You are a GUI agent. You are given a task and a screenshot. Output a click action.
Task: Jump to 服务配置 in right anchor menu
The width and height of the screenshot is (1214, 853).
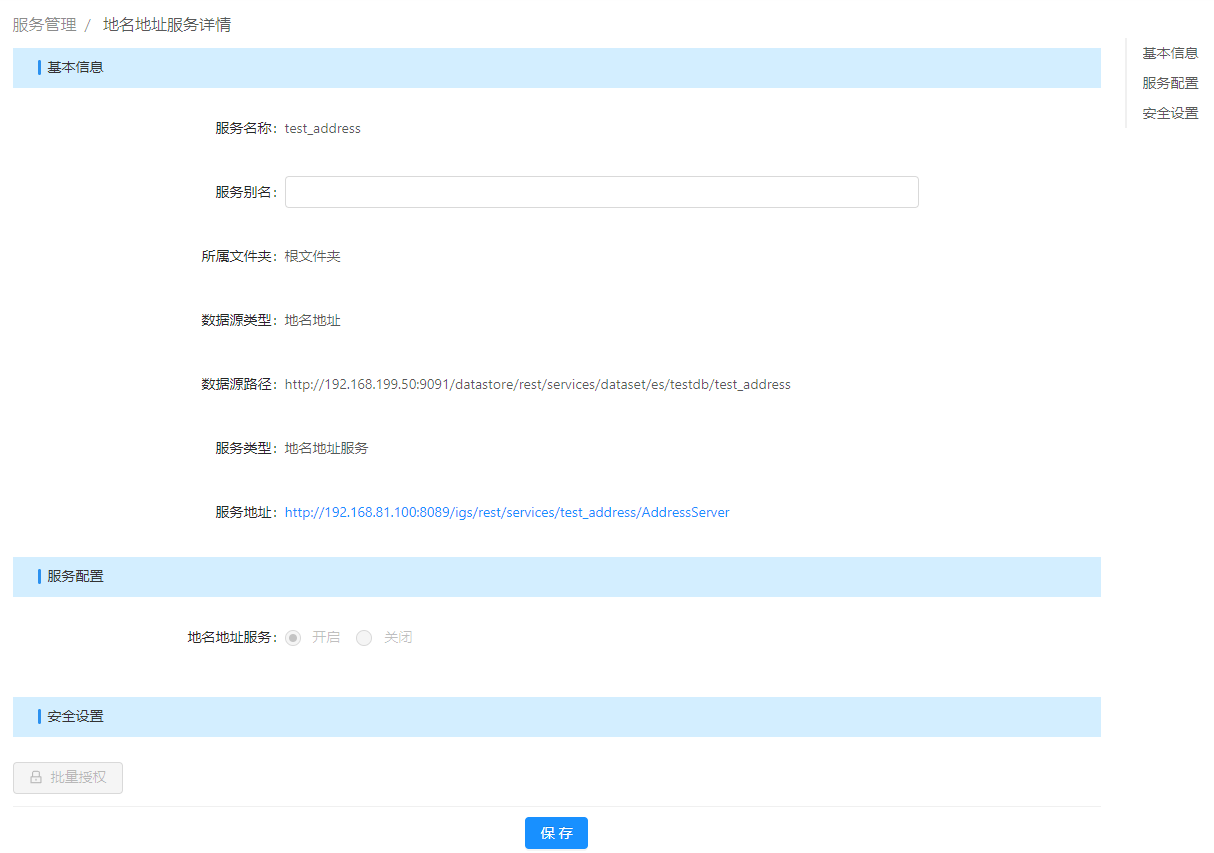point(1170,83)
